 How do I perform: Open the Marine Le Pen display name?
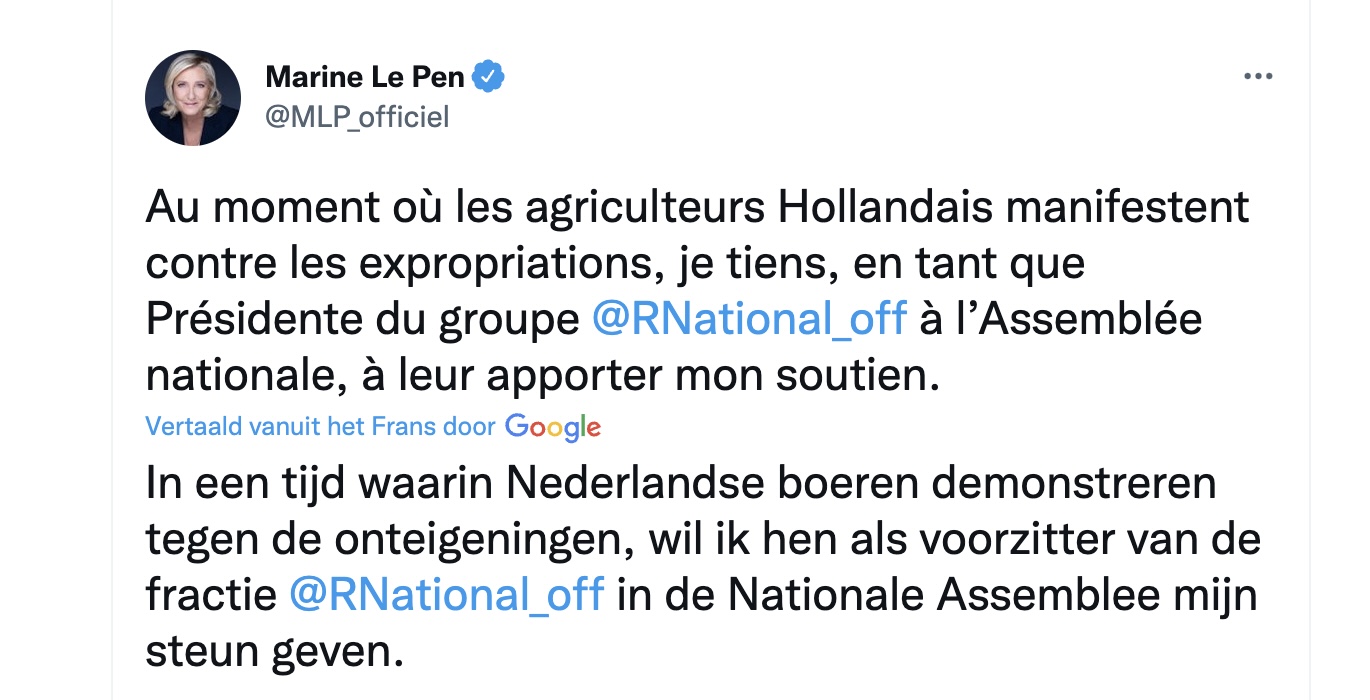tap(364, 76)
